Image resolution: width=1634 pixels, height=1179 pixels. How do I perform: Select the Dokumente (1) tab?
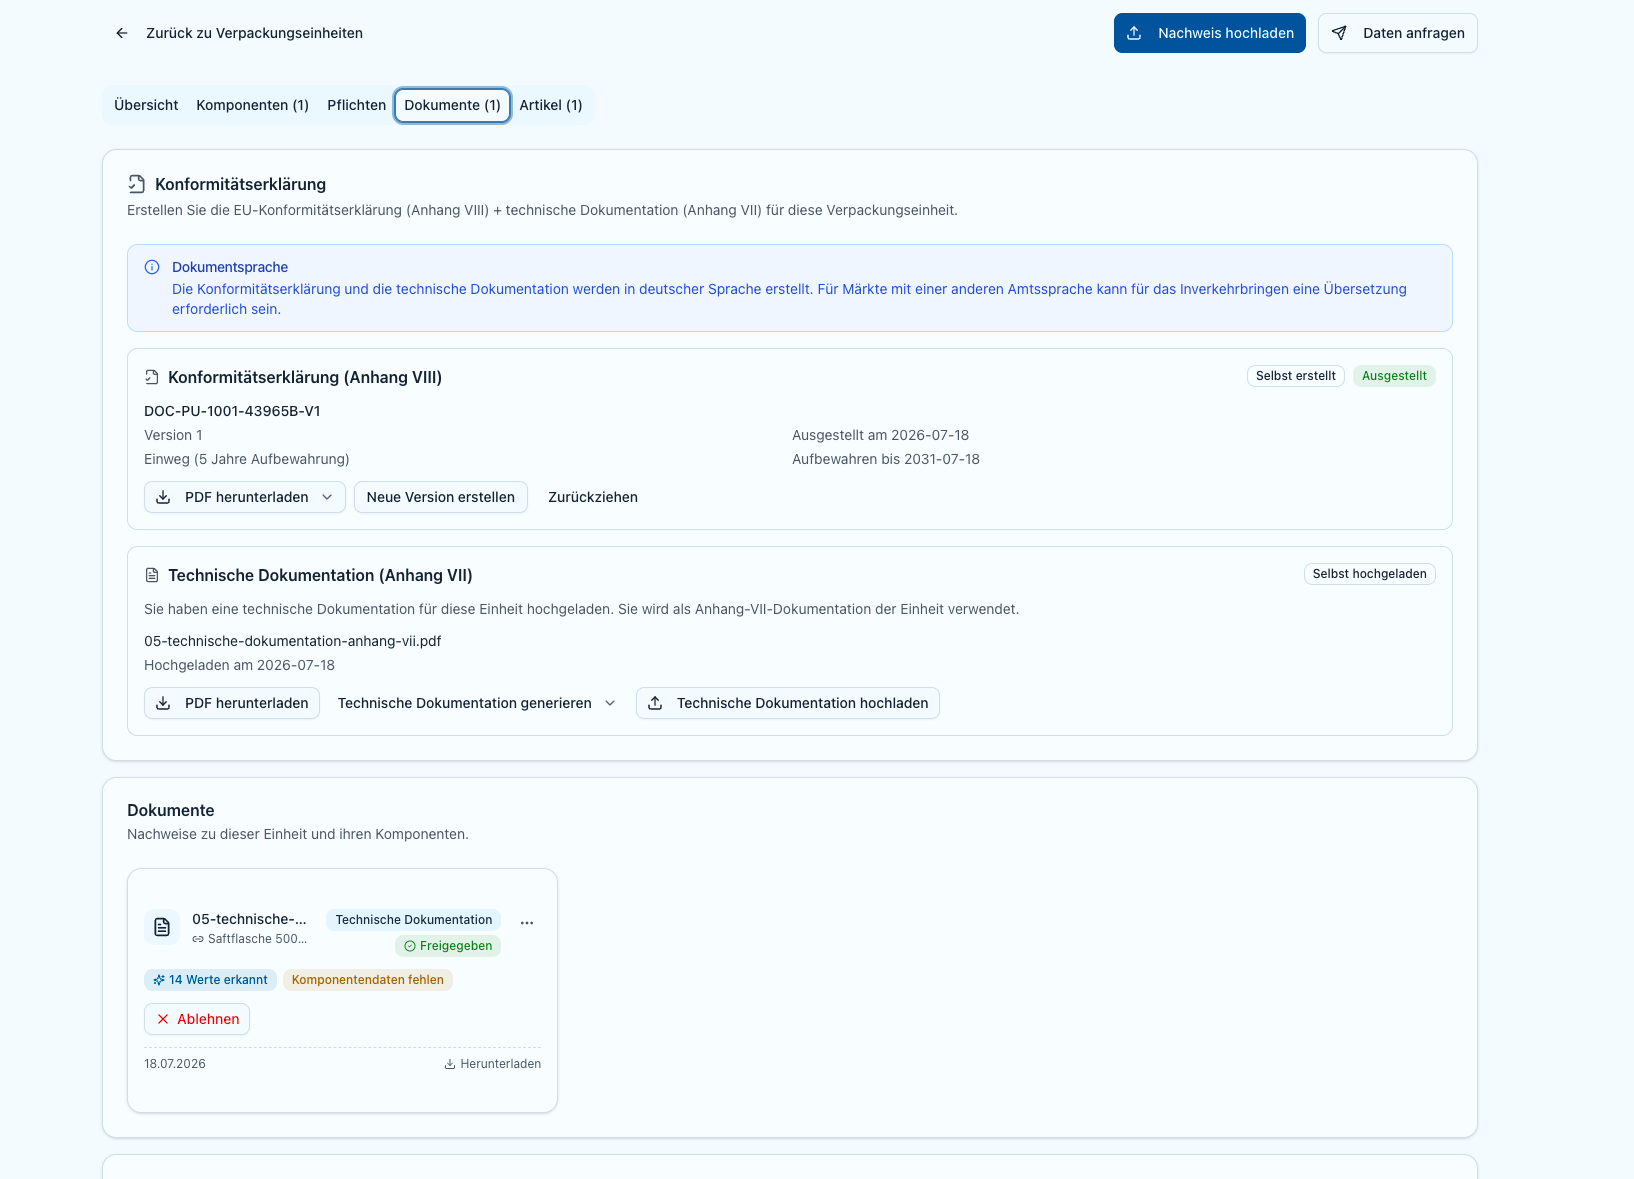[452, 105]
